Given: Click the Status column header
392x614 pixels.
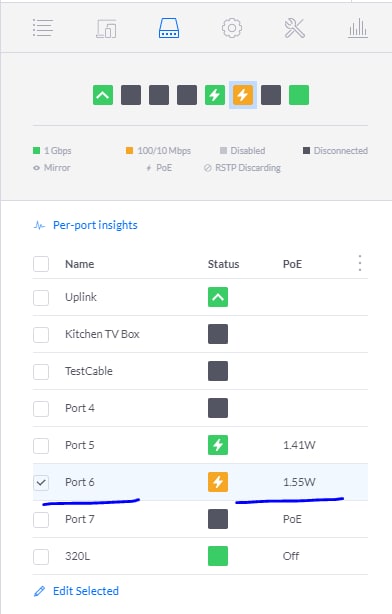Looking at the screenshot, I should click(223, 264).
